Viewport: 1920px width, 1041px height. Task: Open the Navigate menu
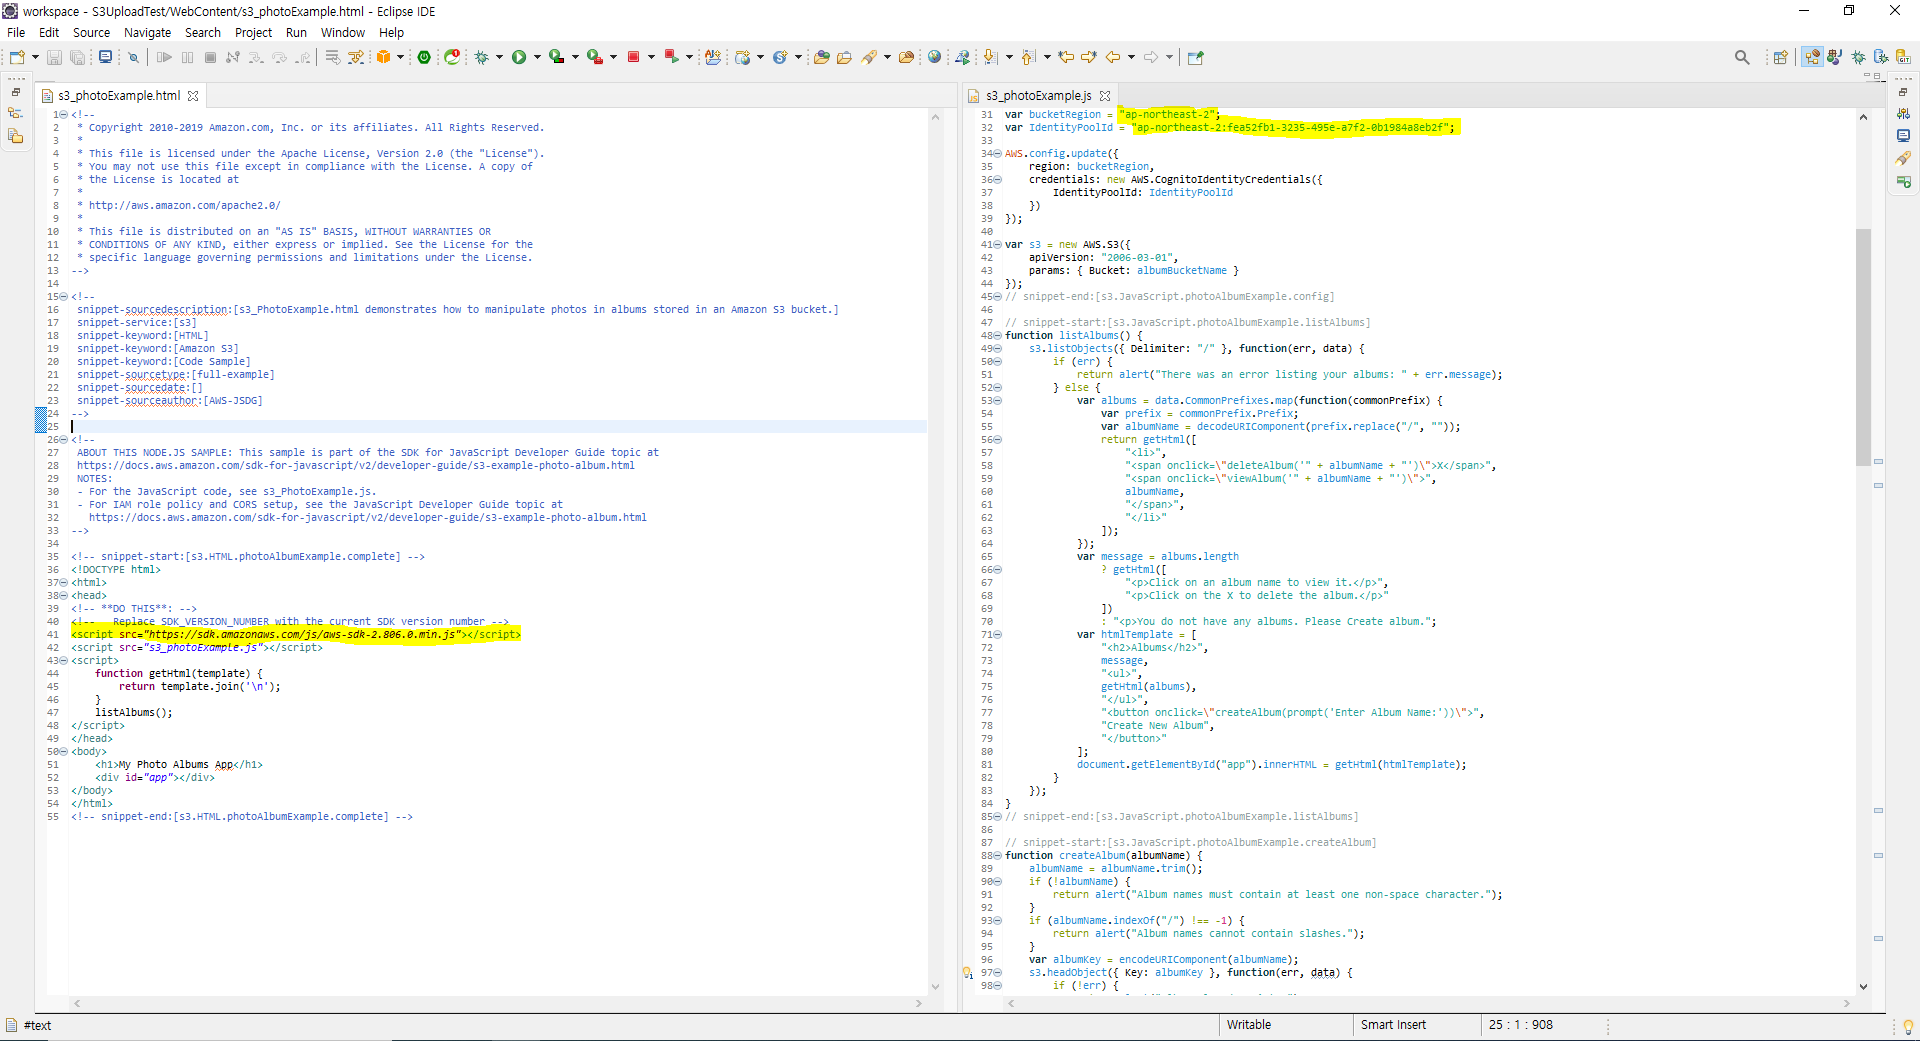click(147, 33)
